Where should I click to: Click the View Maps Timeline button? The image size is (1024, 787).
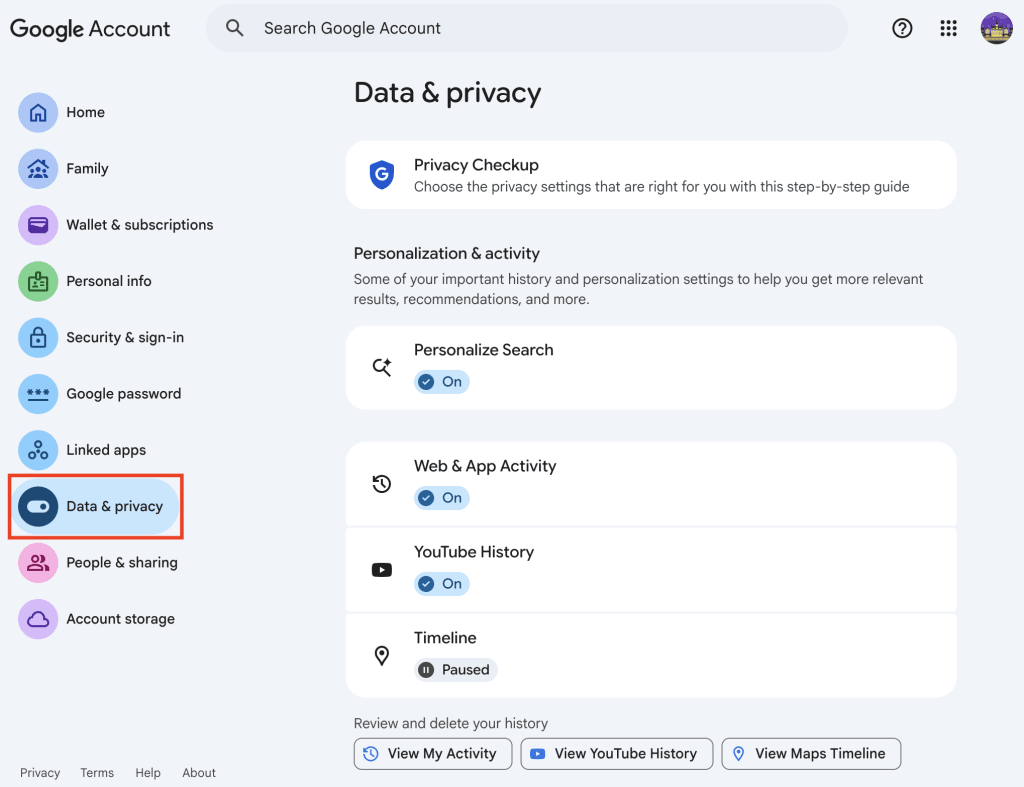tap(811, 754)
